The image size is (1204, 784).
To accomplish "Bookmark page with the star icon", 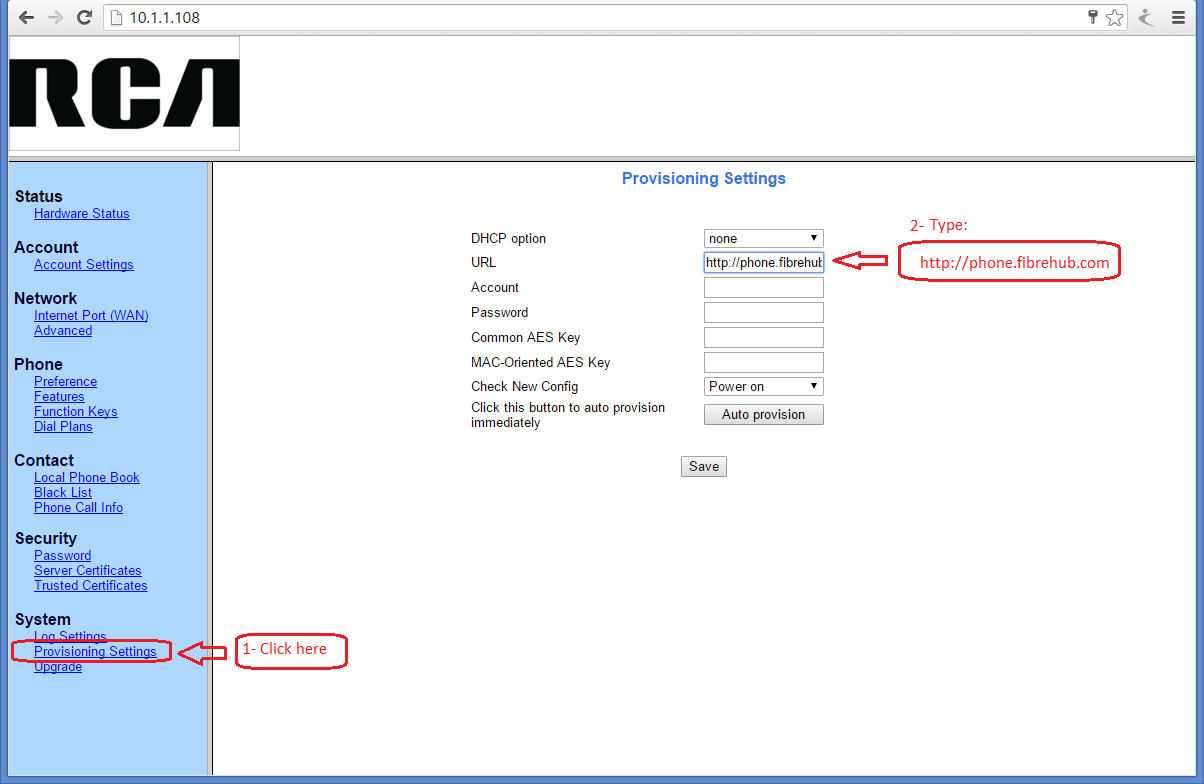I will point(1115,18).
